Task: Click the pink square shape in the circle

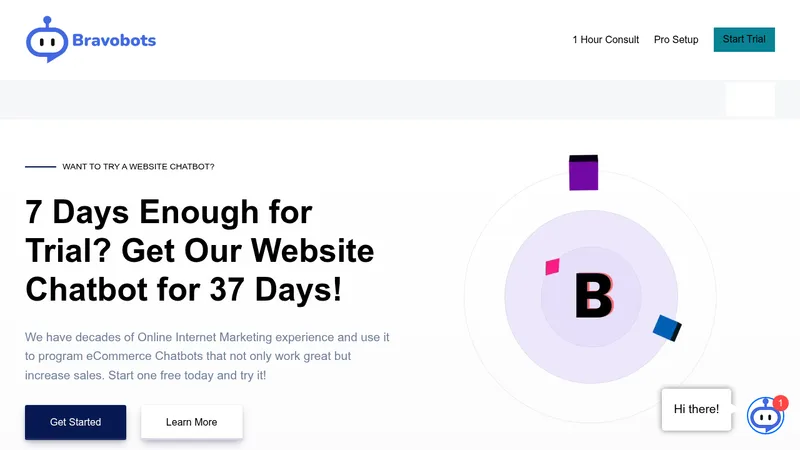Action: point(552,266)
